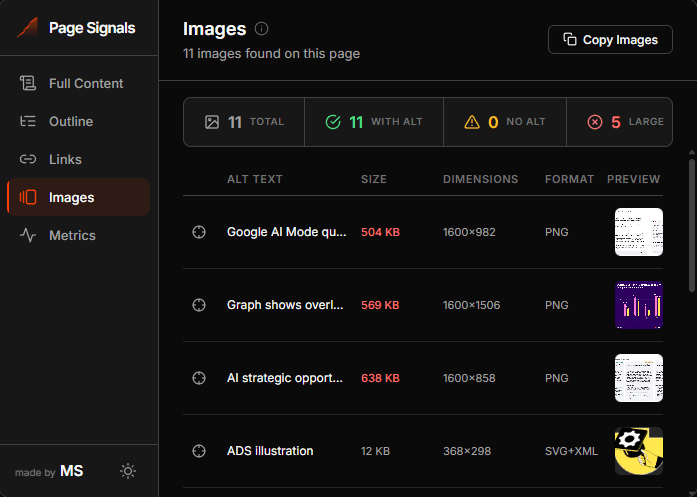Click the info icon beside Images heading

[261, 28]
